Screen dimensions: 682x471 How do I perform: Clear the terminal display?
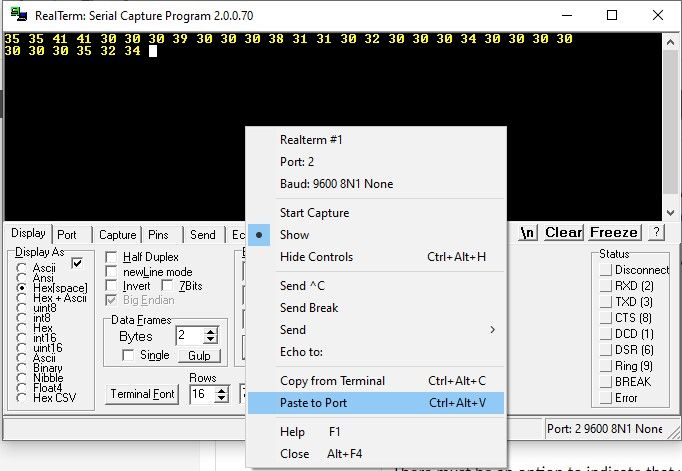tap(563, 233)
